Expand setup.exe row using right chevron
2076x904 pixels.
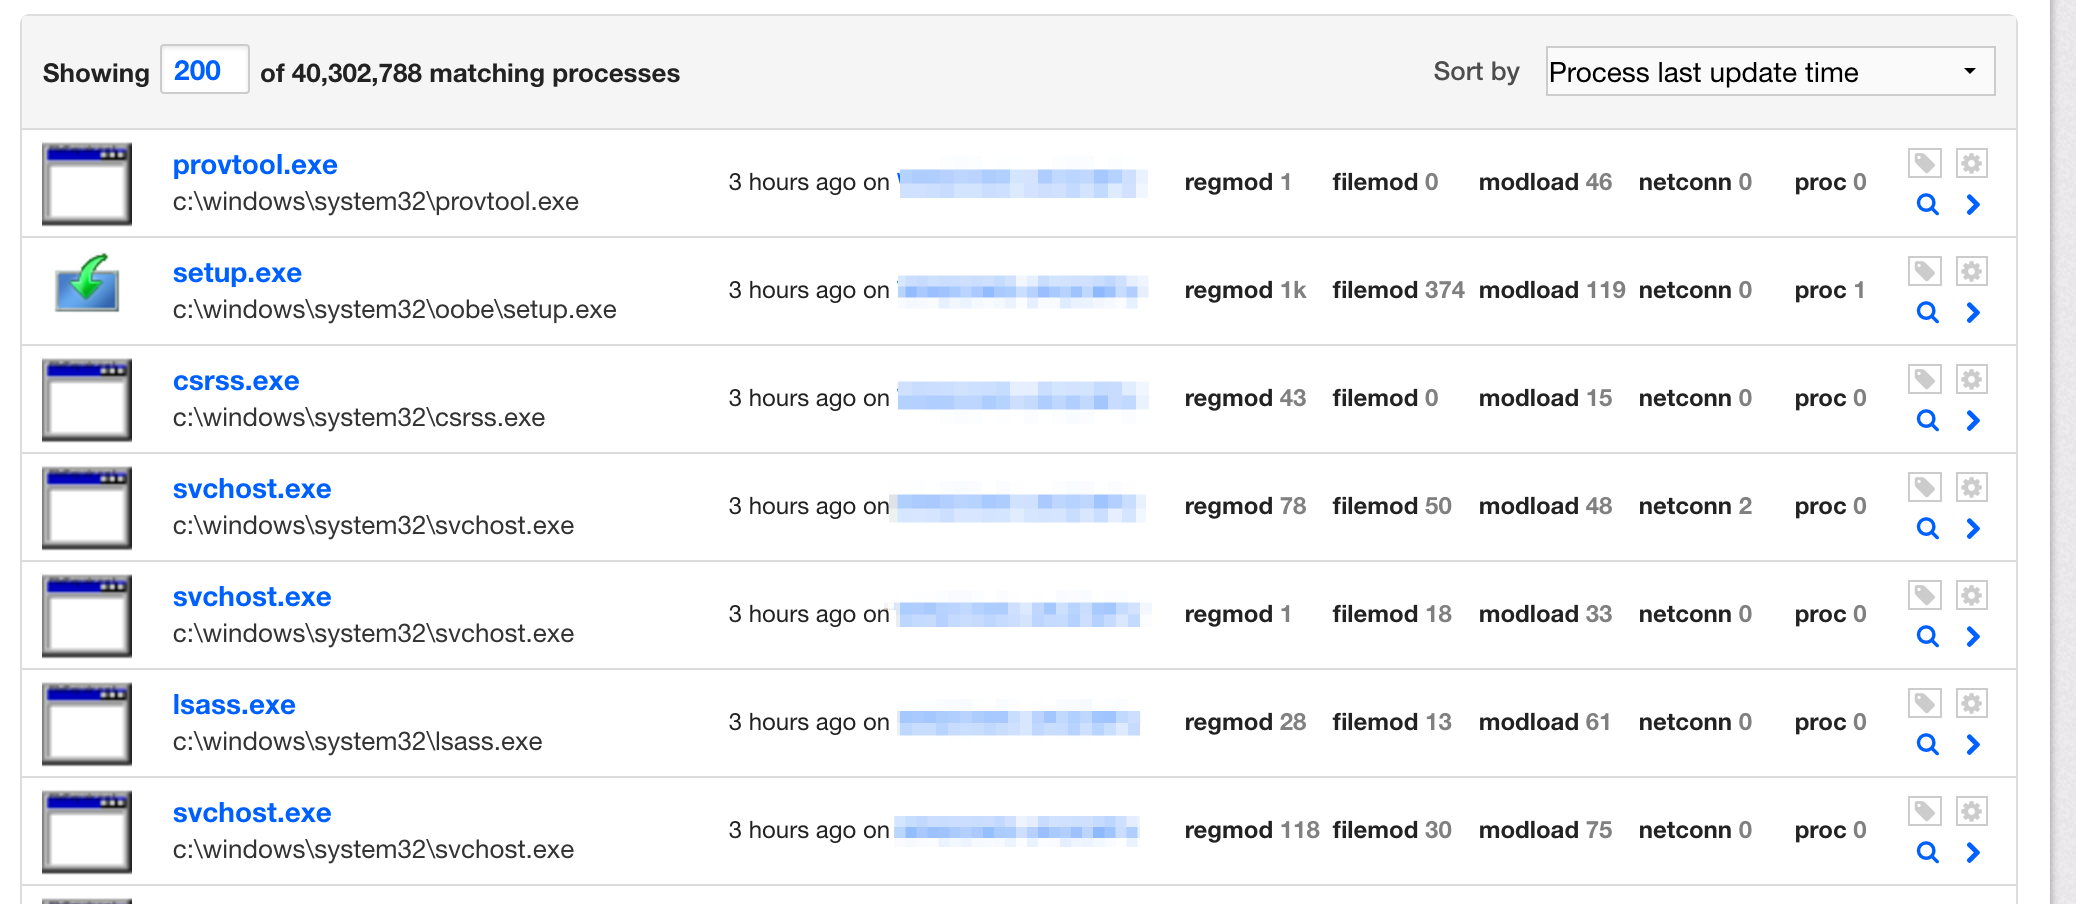[x=1973, y=313]
